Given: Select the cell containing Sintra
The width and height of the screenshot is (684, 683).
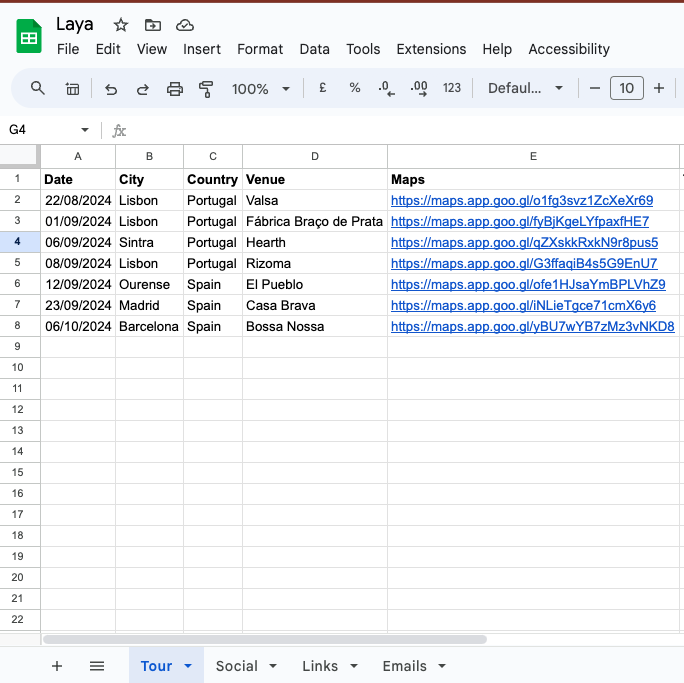Looking at the screenshot, I should click(x=149, y=242).
